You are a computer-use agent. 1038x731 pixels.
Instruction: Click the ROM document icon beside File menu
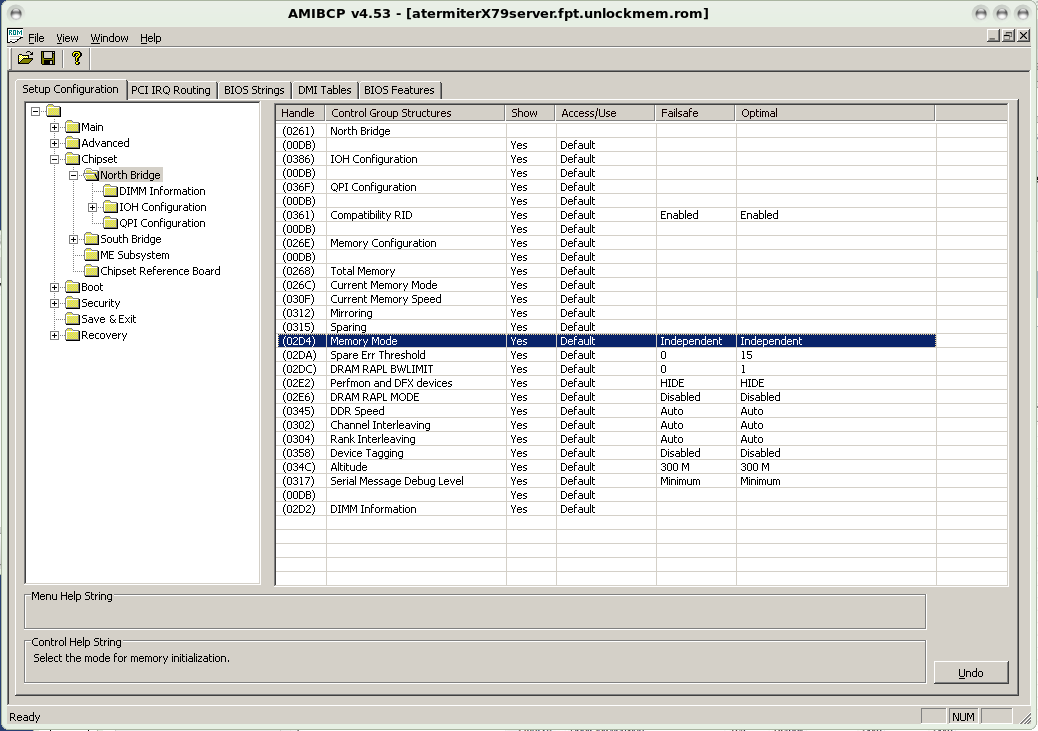(x=15, y=36)
